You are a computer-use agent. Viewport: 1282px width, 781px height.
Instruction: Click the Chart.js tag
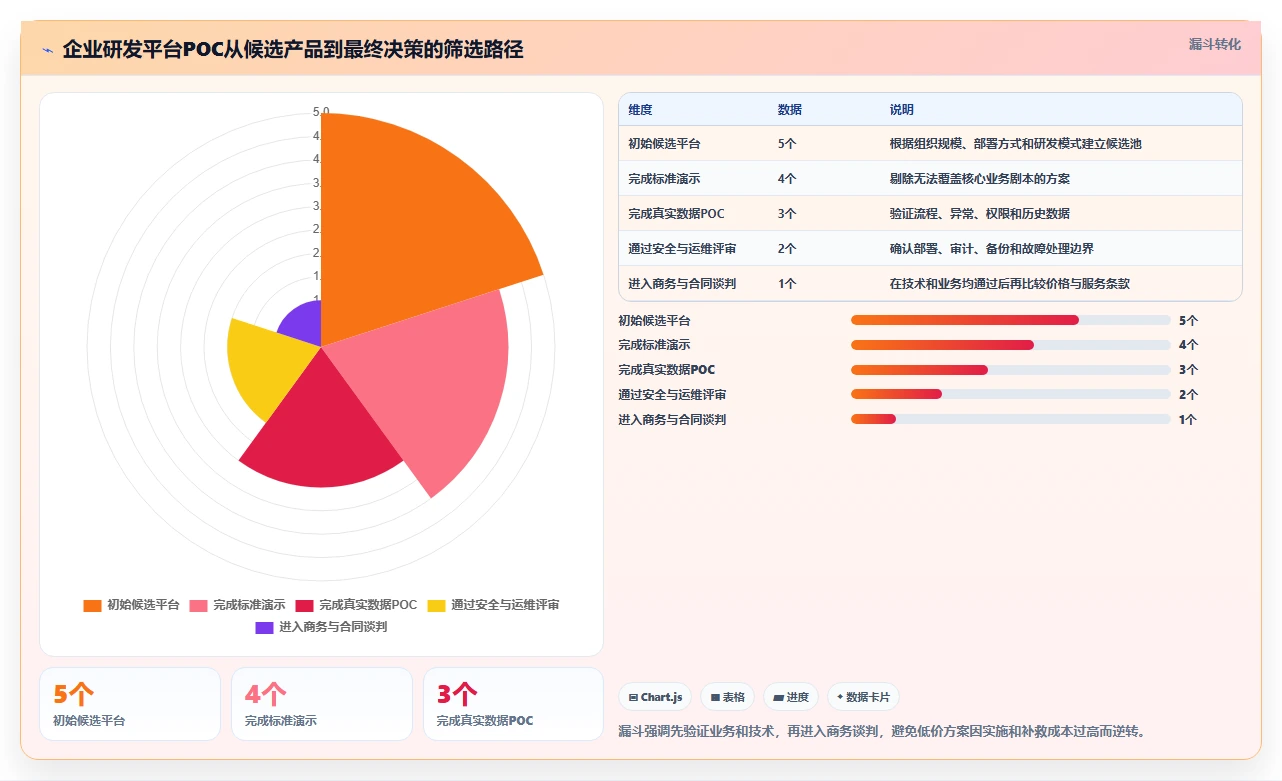655,697
